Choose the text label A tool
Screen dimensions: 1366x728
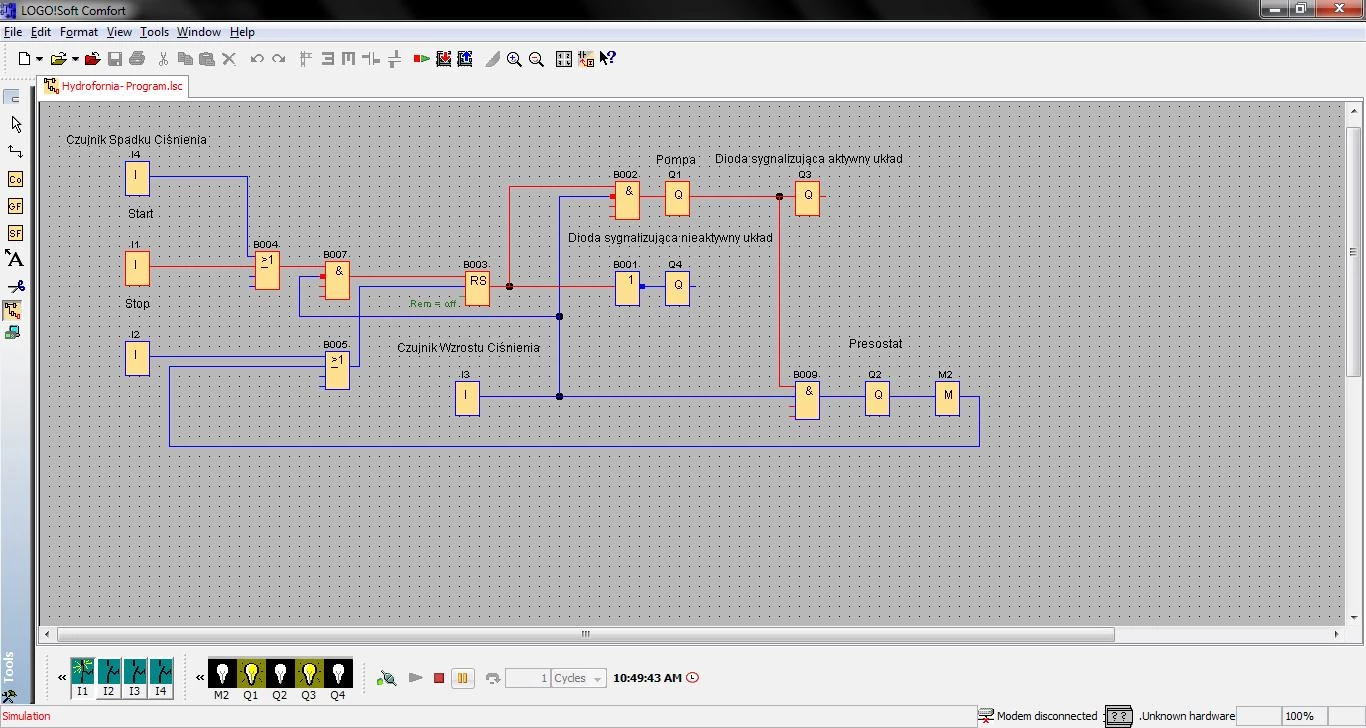tap(15, 259)
